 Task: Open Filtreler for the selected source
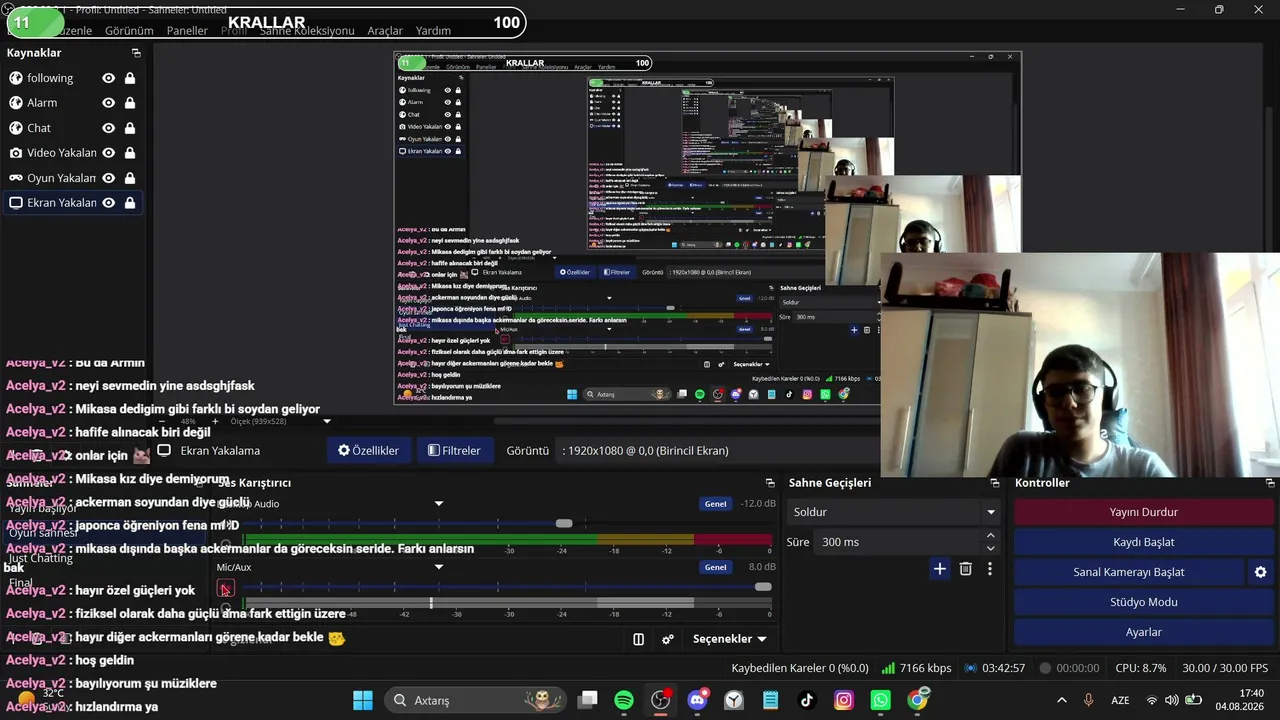[454, 451]
